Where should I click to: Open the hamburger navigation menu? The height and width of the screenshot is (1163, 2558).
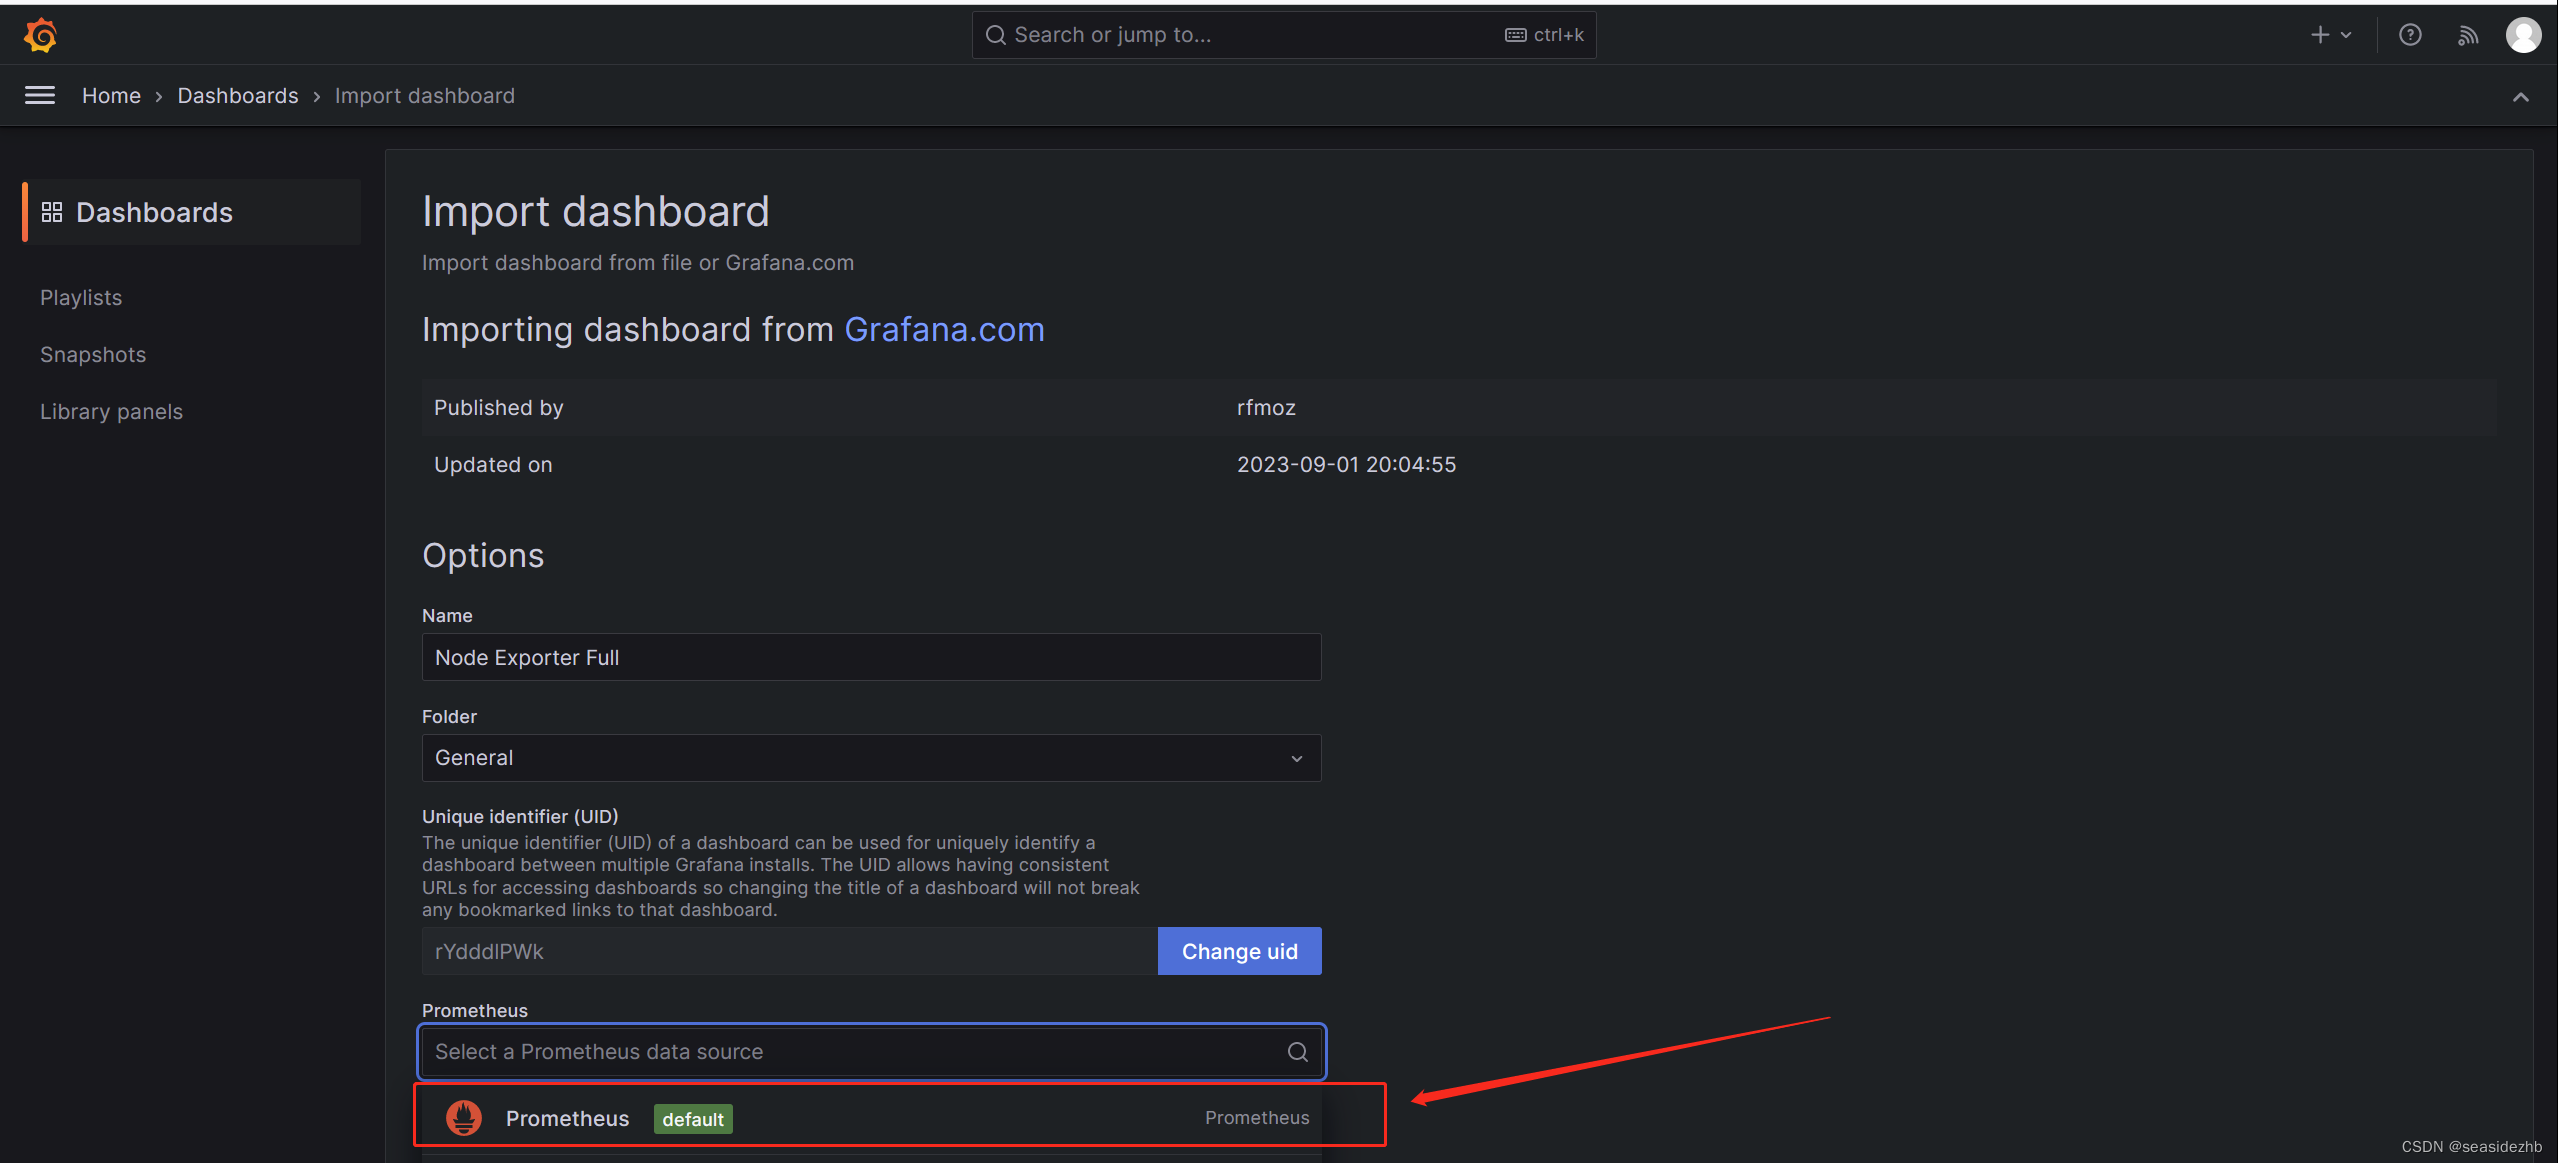coord(40,95)
